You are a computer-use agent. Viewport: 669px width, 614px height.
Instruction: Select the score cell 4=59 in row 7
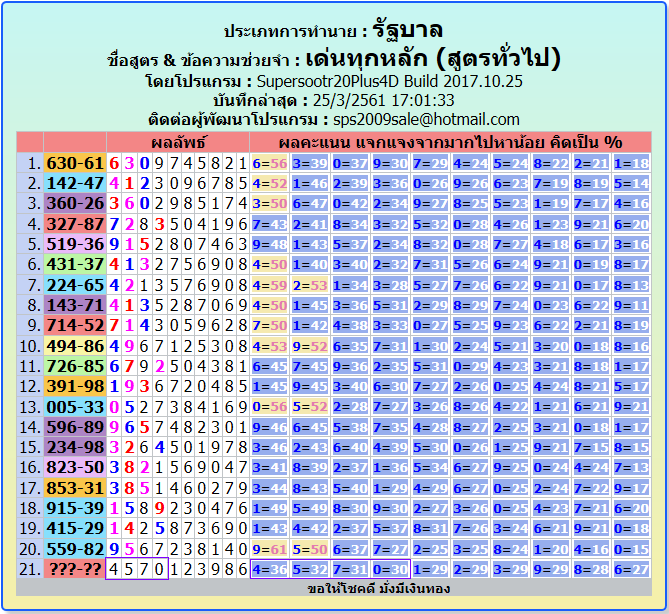[x=270, y=285]
